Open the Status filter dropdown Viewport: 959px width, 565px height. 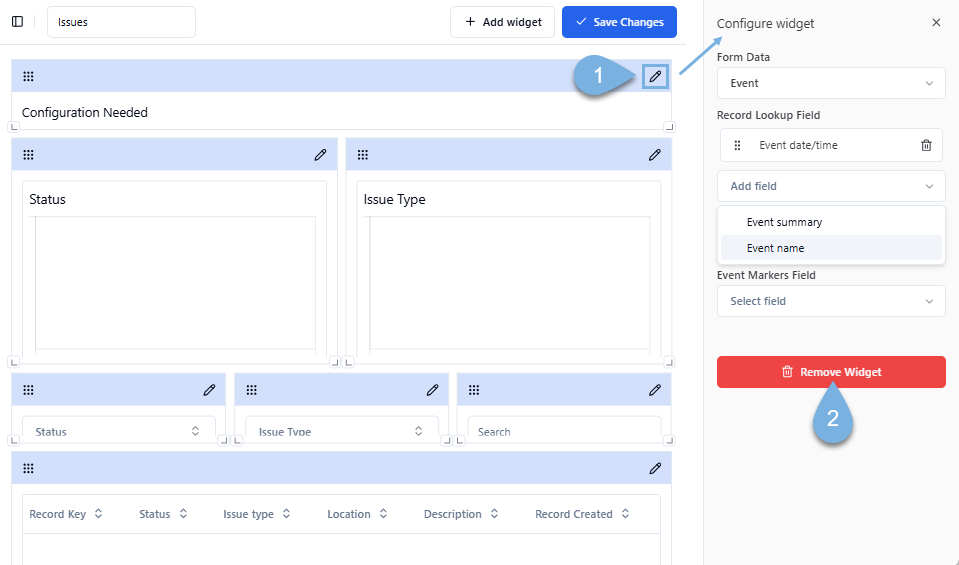(118, 431)
